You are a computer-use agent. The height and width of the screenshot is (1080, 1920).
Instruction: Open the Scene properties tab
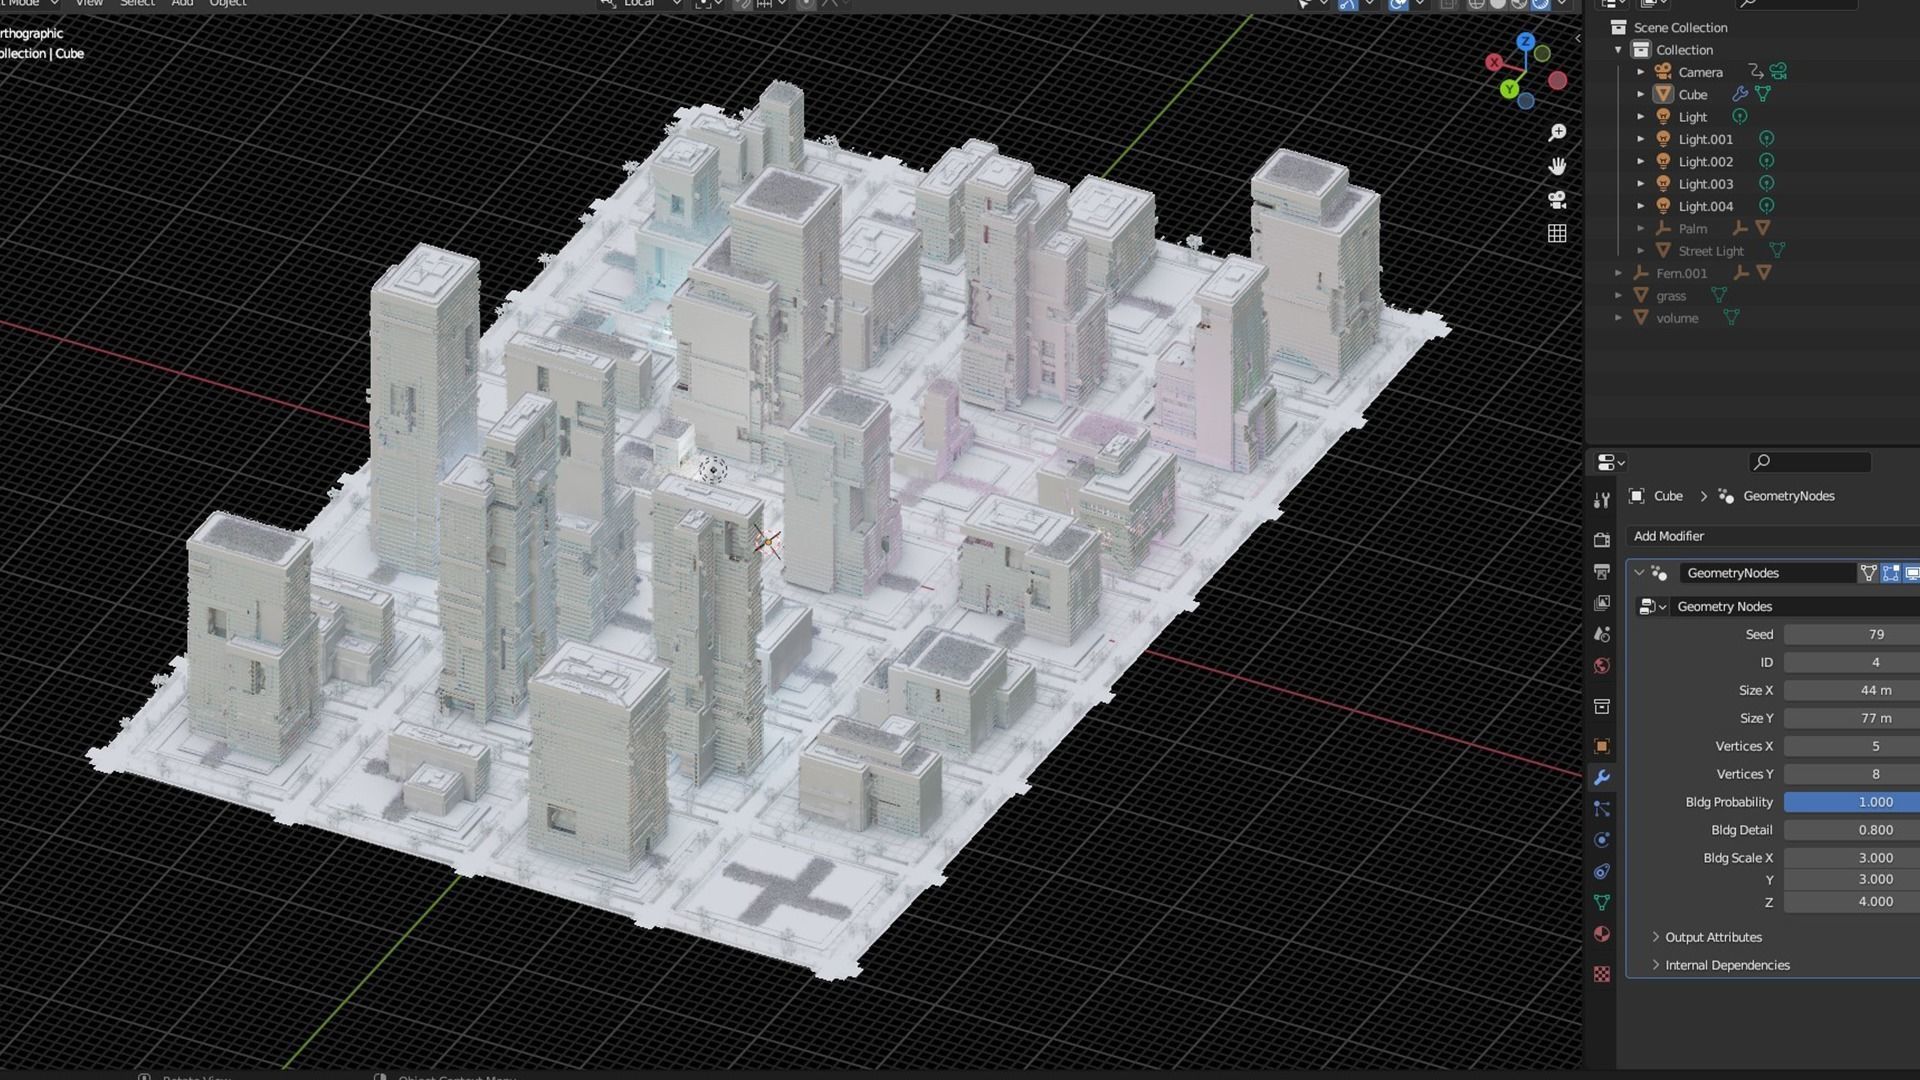(1602, 634)
